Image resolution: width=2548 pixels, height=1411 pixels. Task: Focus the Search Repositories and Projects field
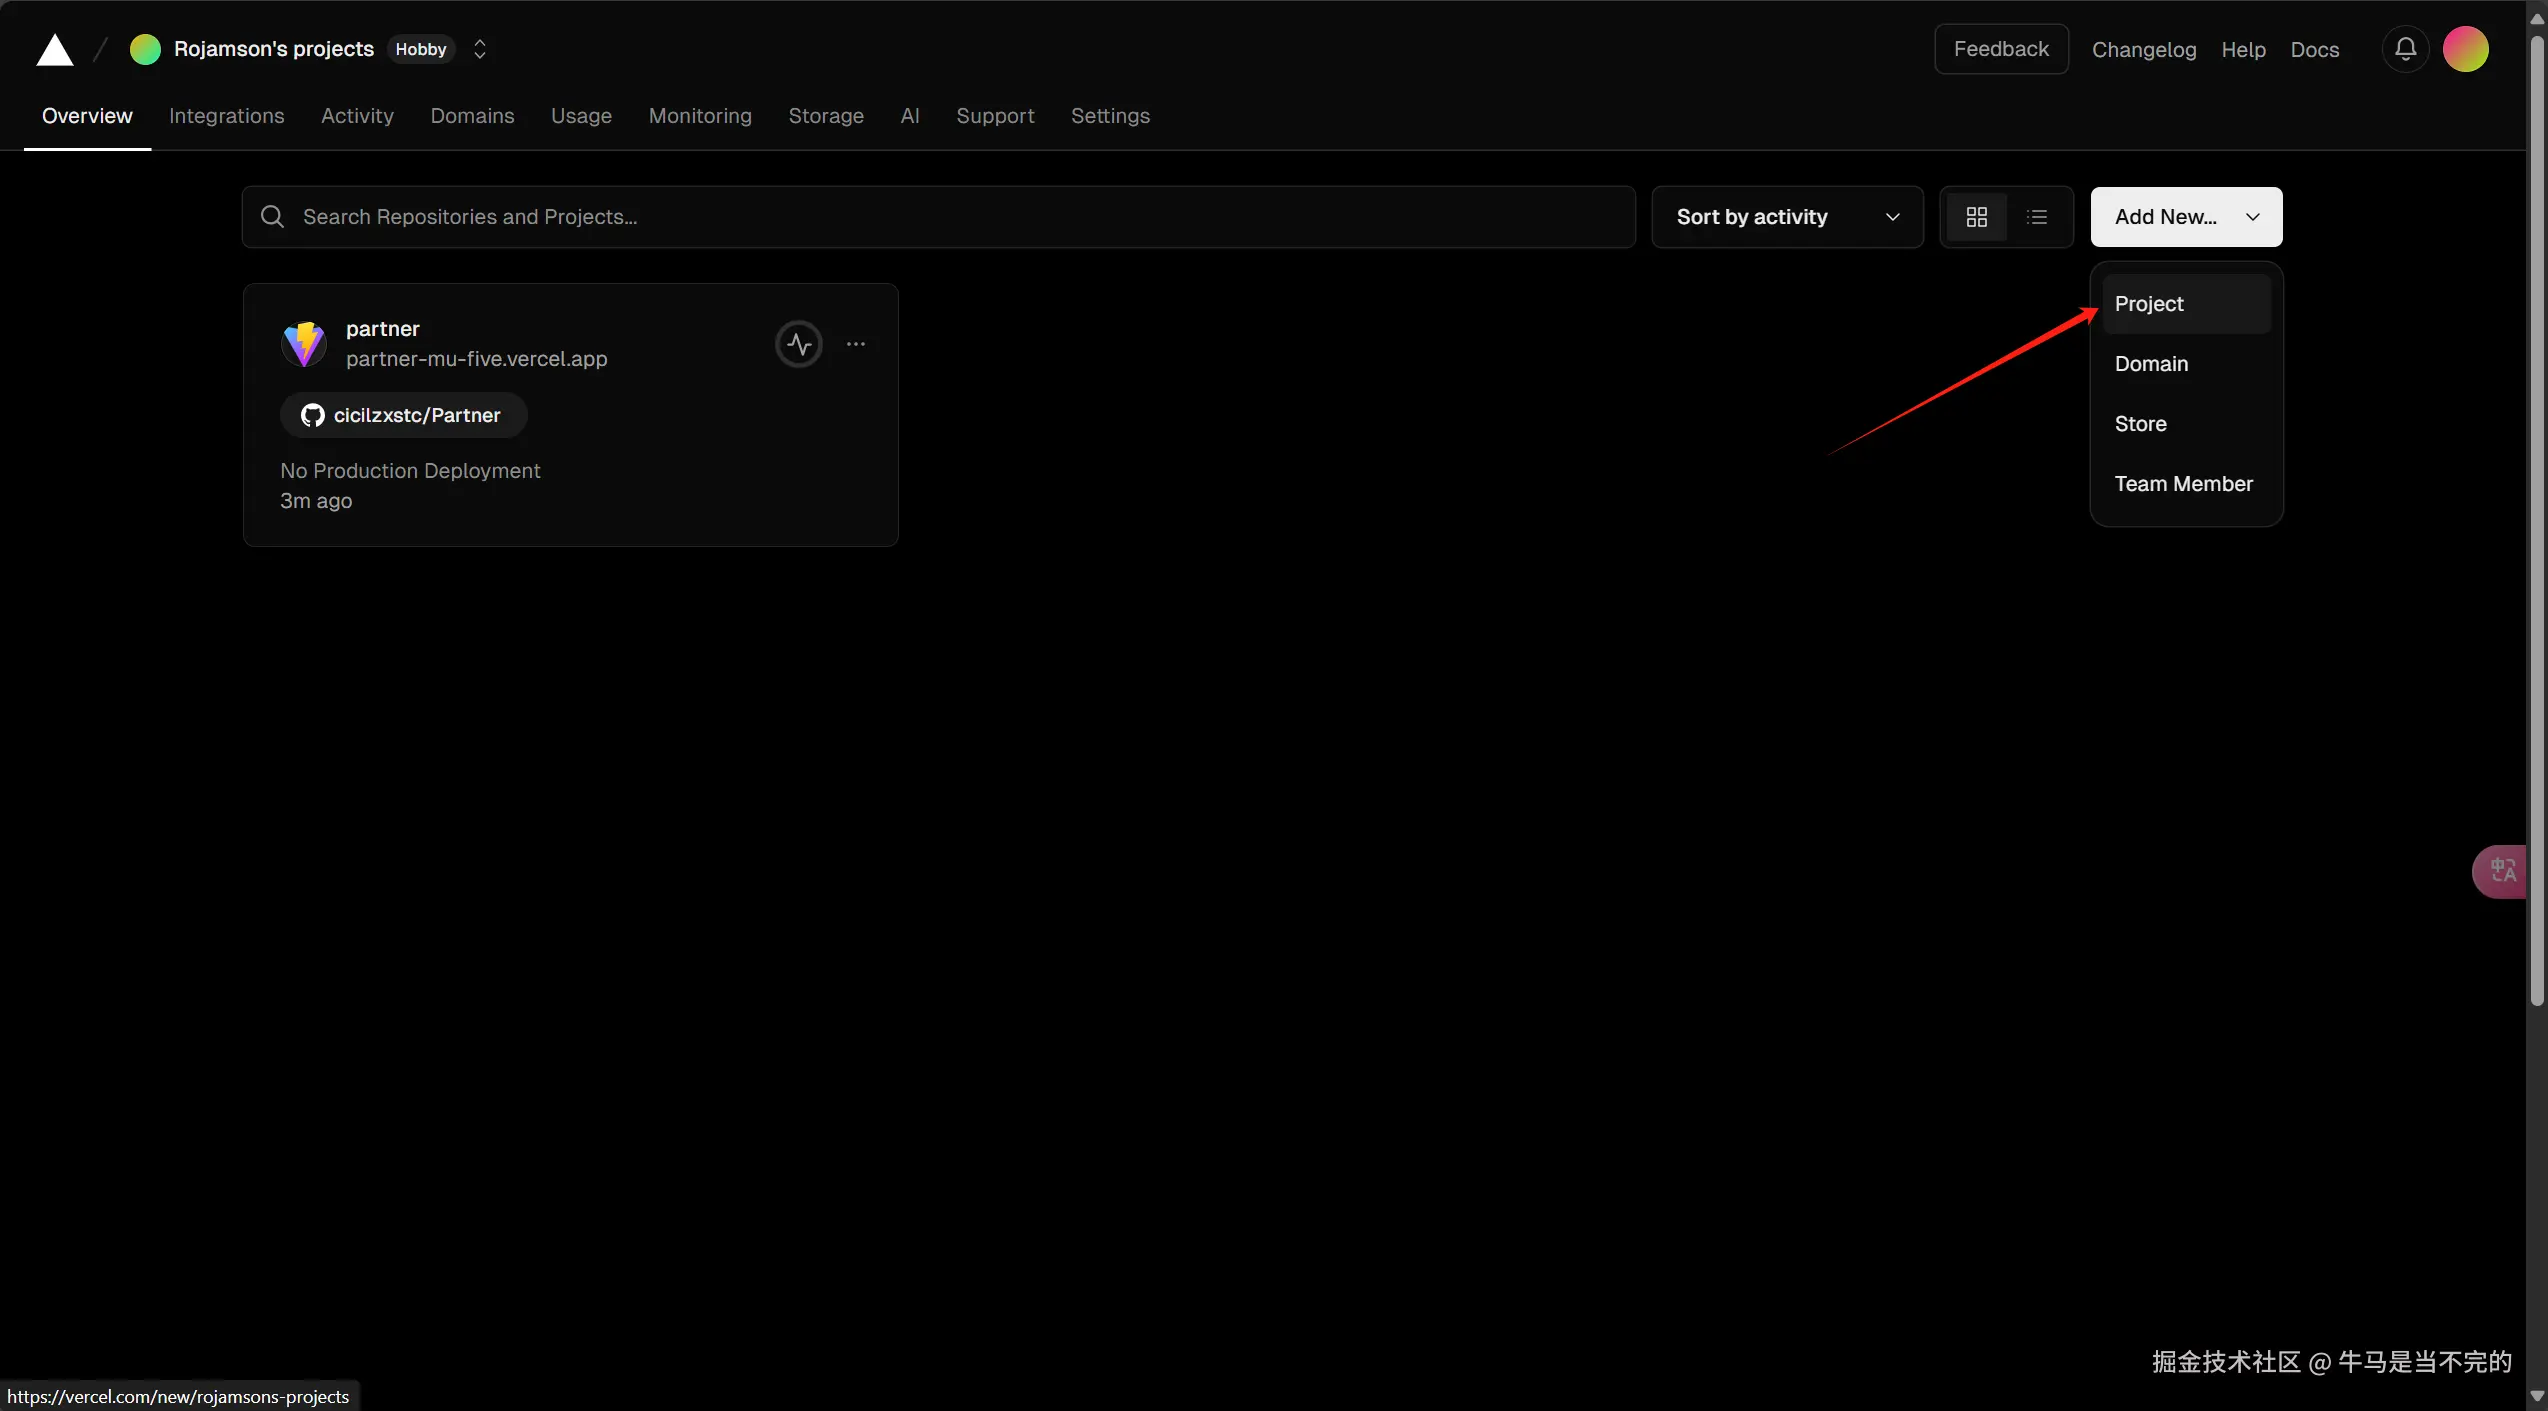(938, 217)
